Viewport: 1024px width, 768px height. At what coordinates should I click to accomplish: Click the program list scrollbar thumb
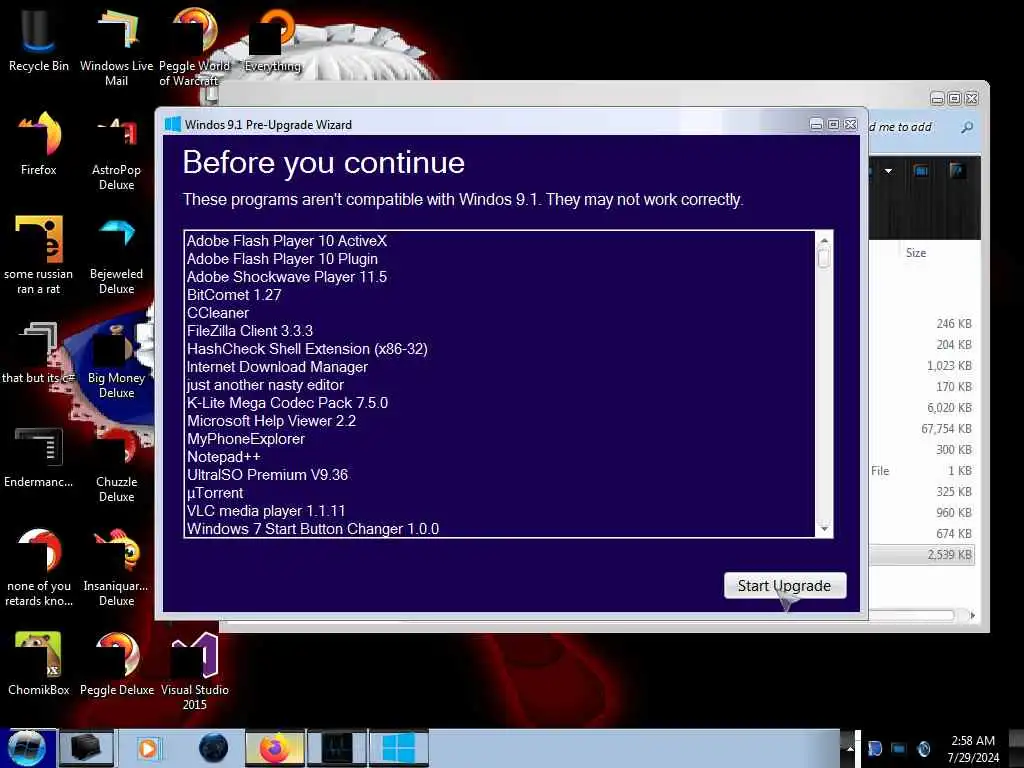tap(824, 258)
